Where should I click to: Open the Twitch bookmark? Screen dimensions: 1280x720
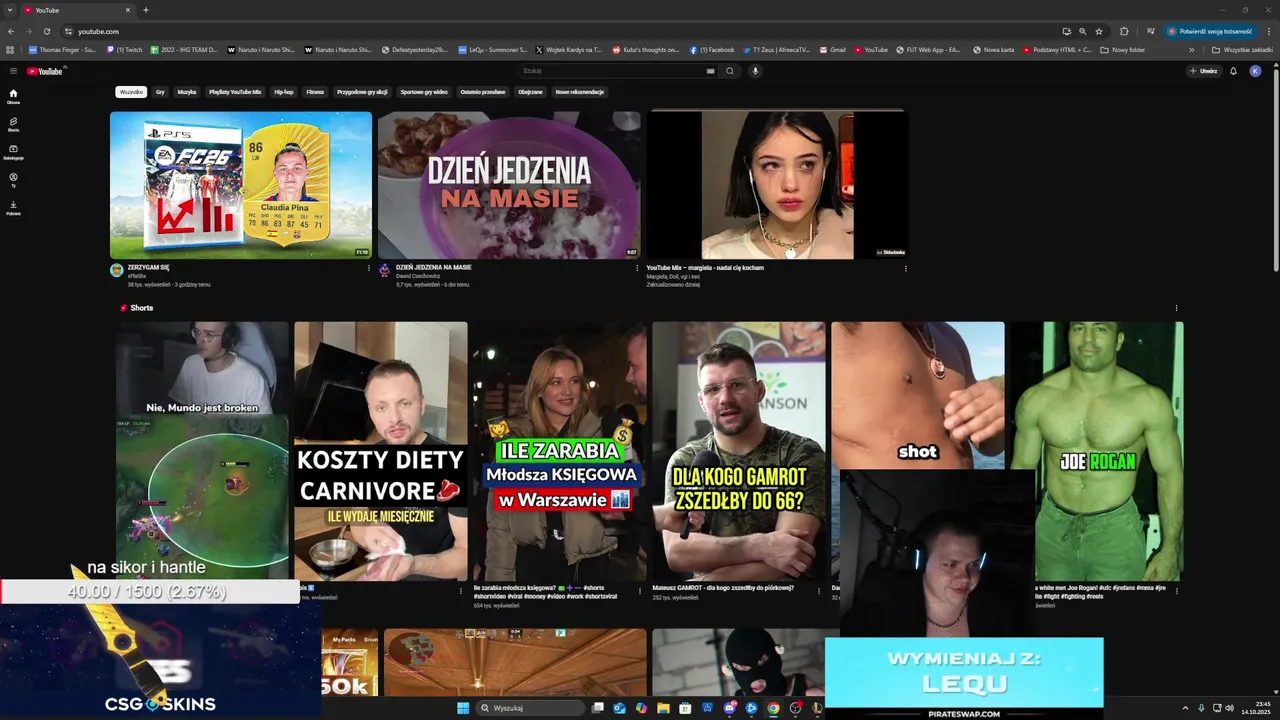[125, 49]
